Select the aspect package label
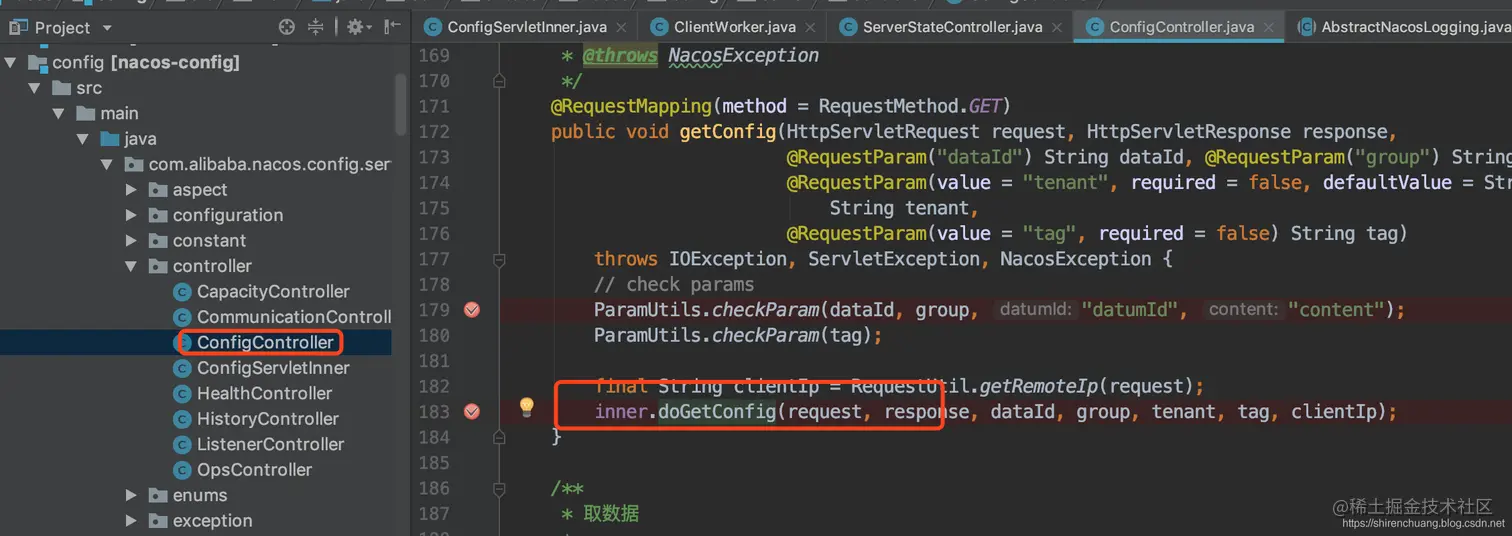 [200, 190]
